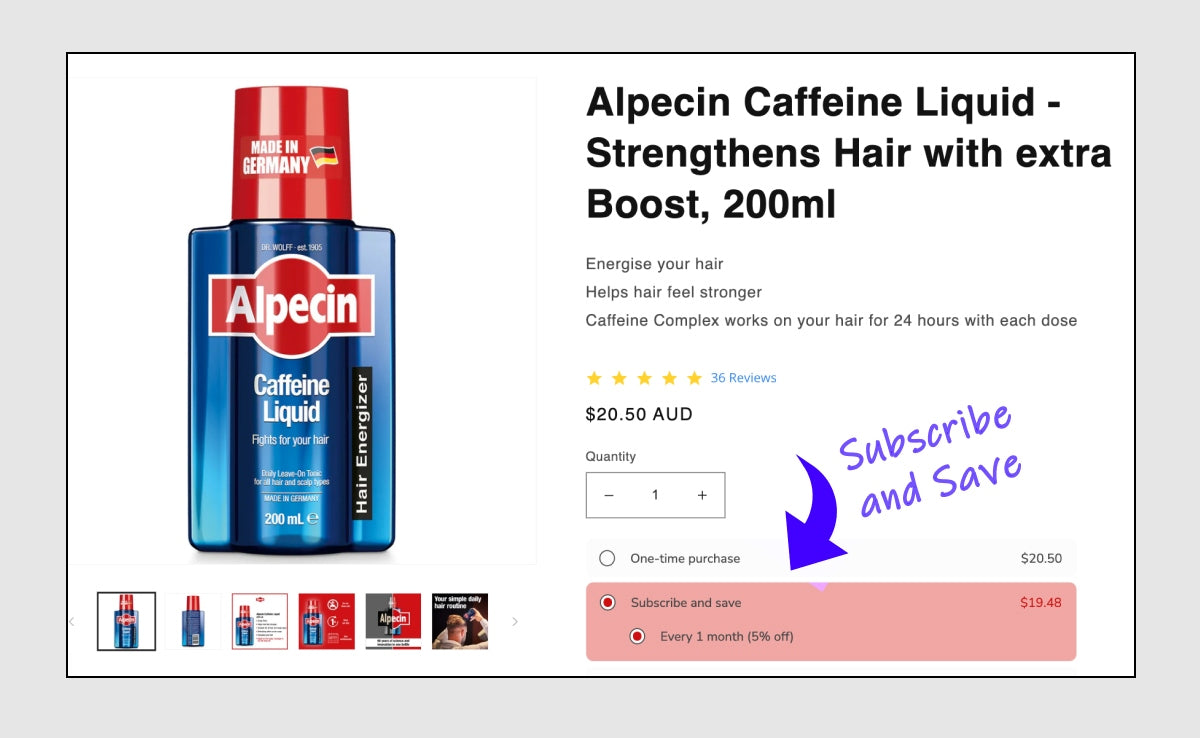View the daily hair routine thumbnail
This screenshot has width=1200, height=738.
pos(460,621)
